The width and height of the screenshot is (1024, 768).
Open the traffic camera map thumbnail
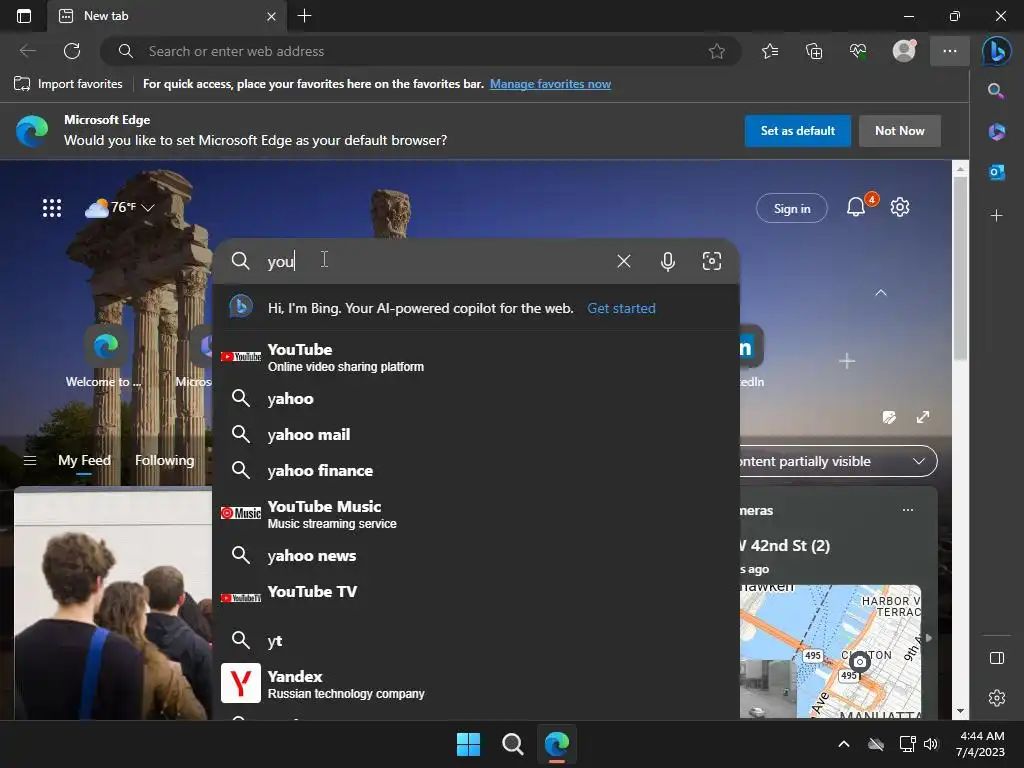(x=830, y=652)
